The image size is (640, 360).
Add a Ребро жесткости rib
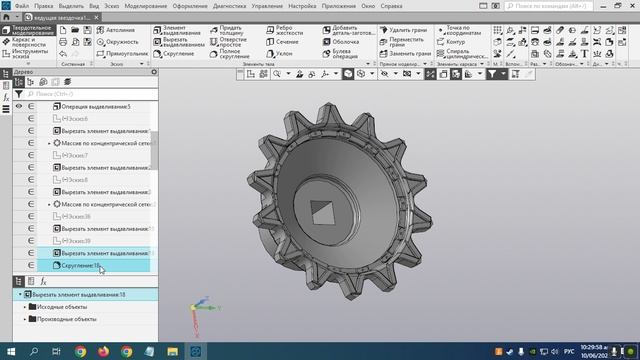284,30
